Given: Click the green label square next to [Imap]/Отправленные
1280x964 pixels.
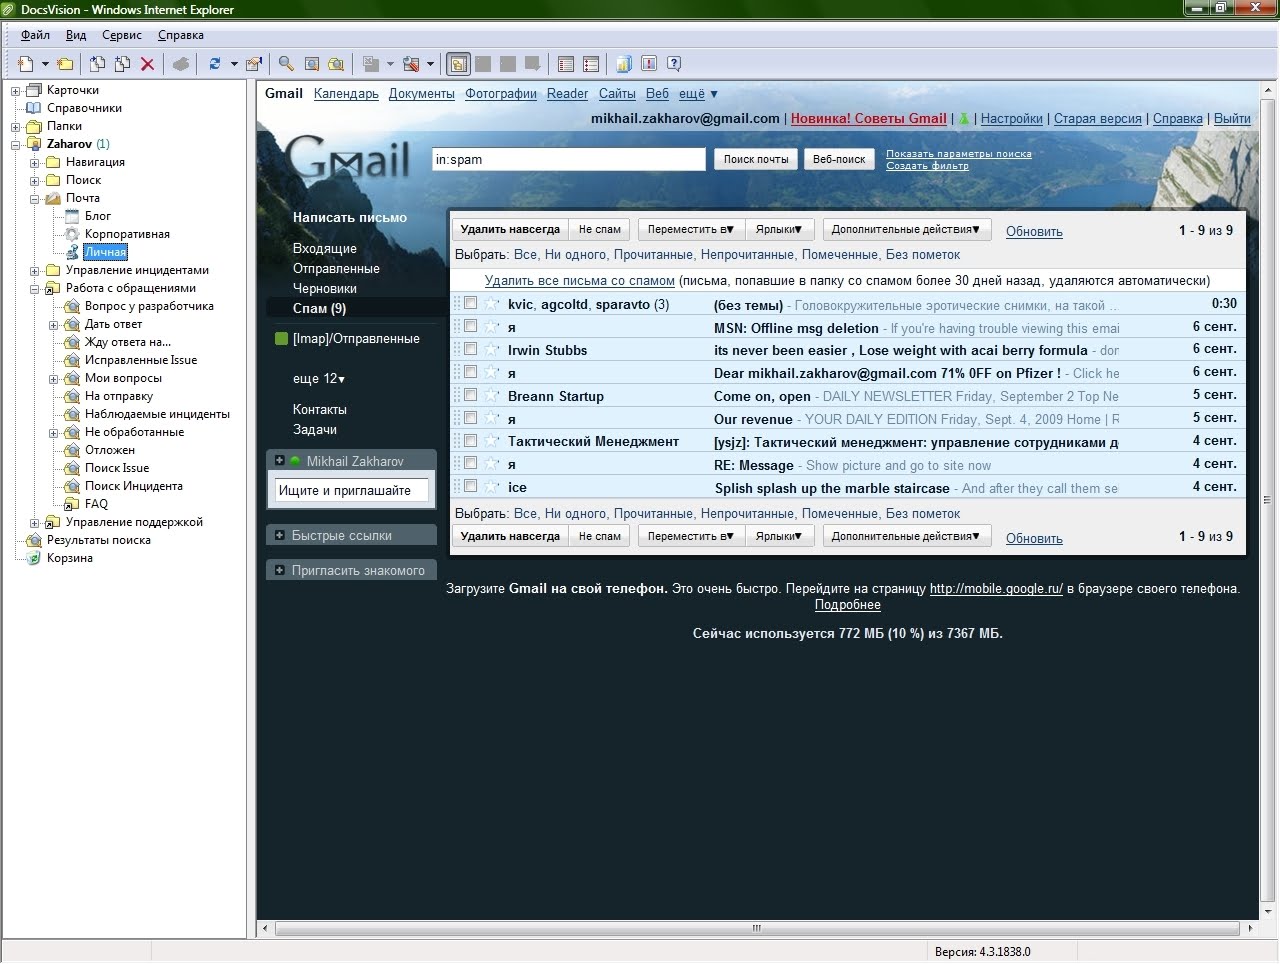Looking at the screenshot, I should click(281, 339).
